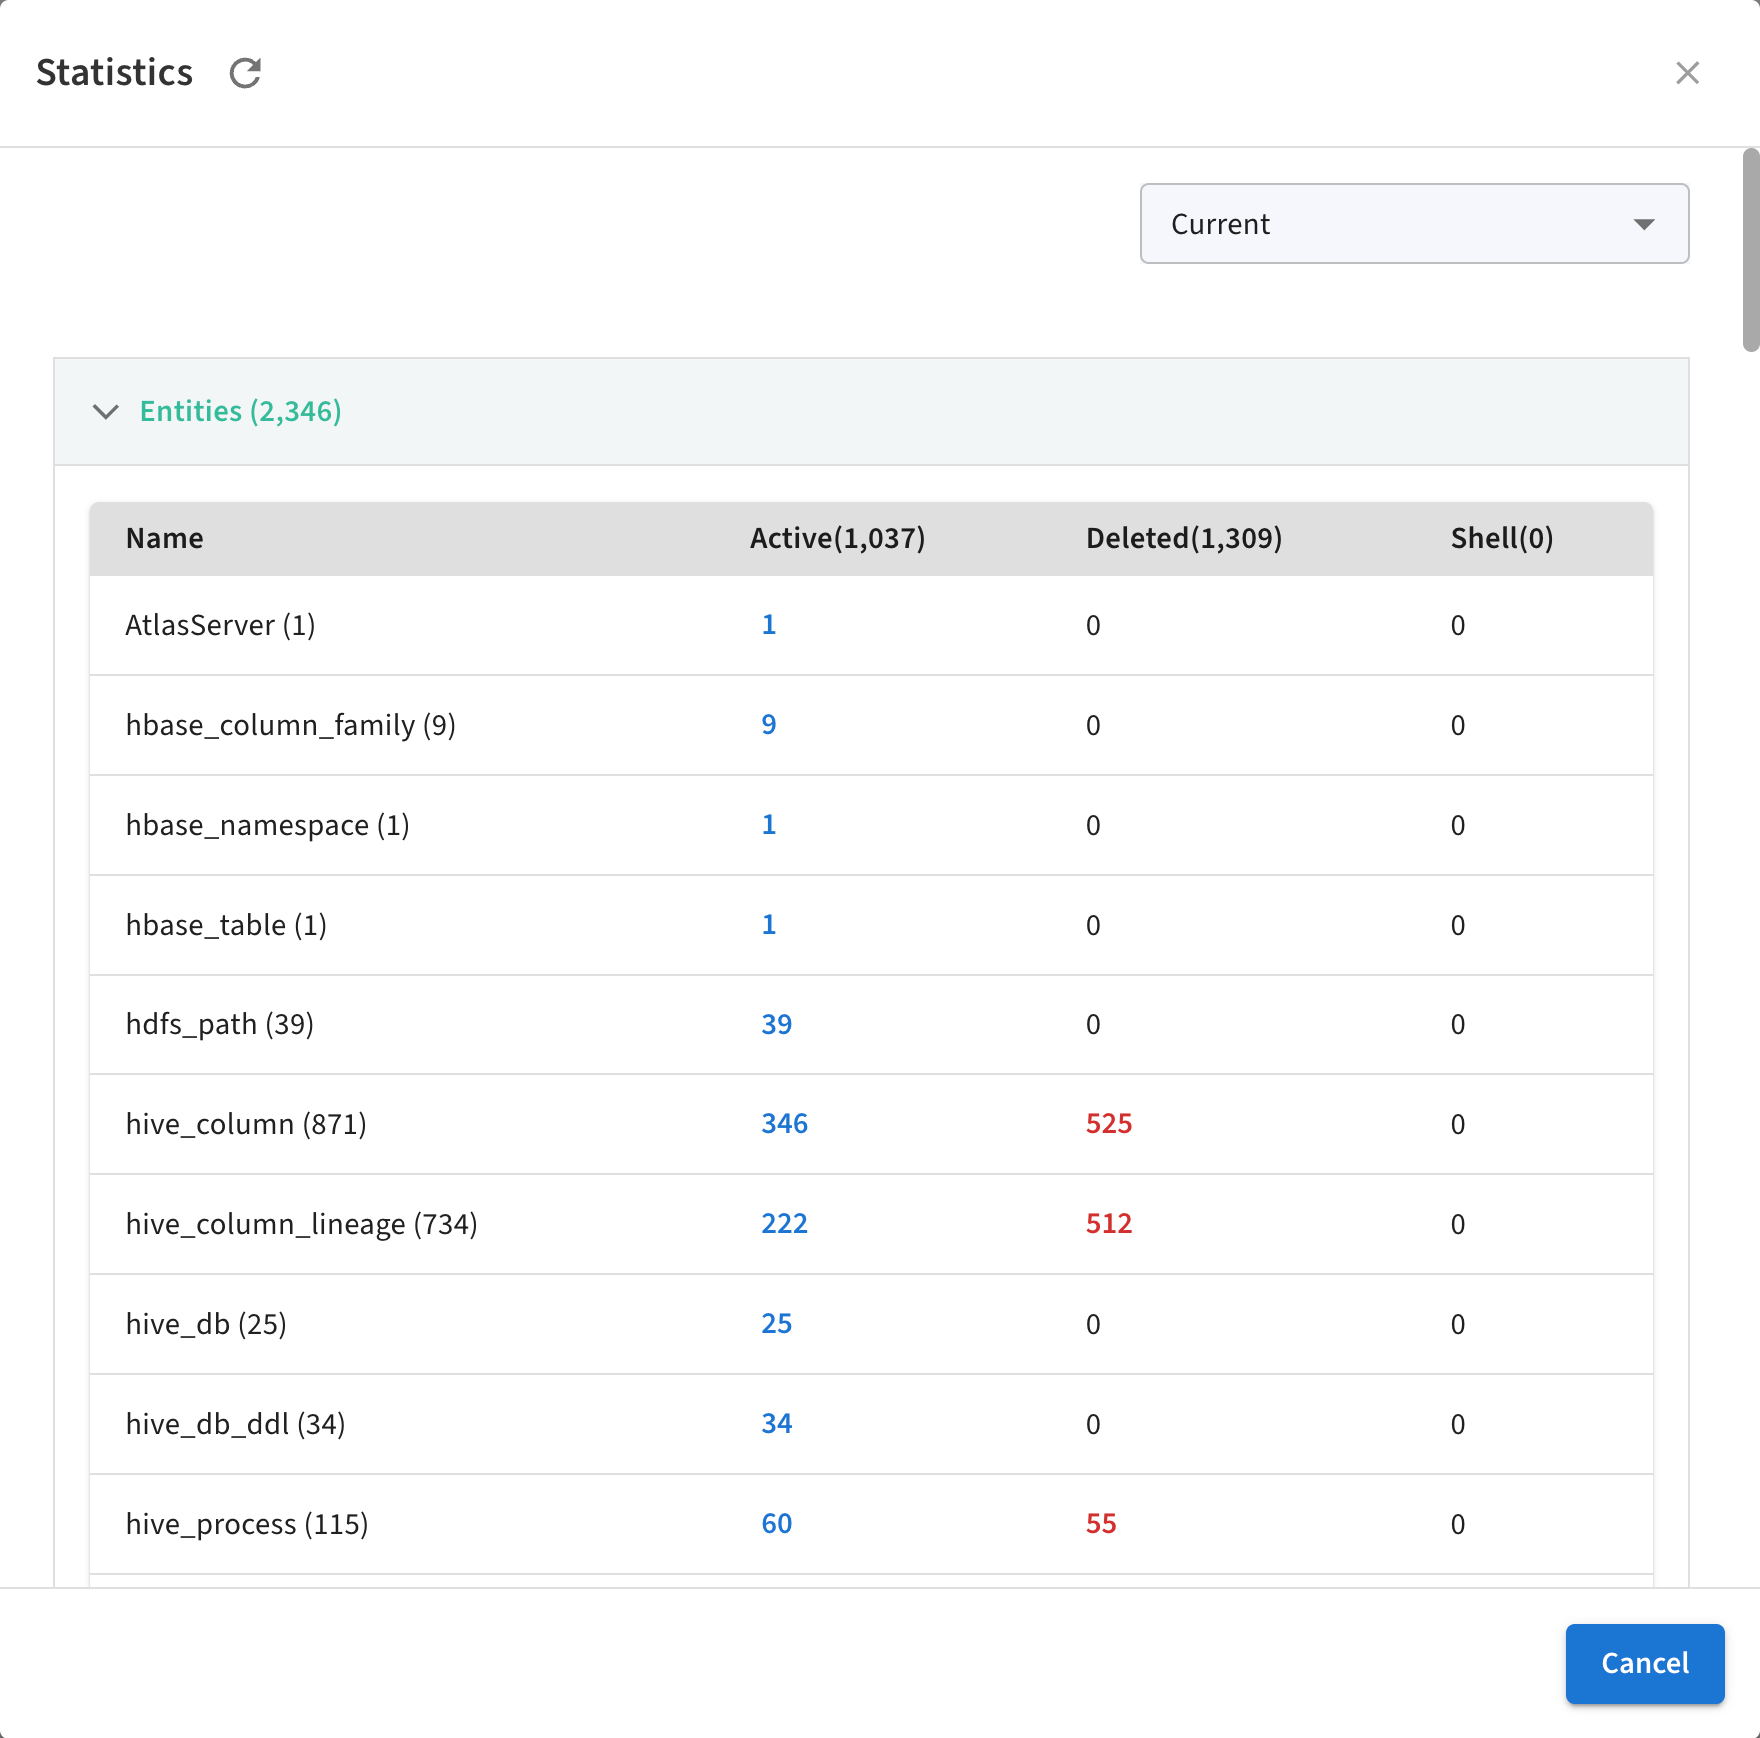Open active count 34 for hive_db_ddl
Viewport: 1760px width, 1738px height.
click(x=776, y=1424)
